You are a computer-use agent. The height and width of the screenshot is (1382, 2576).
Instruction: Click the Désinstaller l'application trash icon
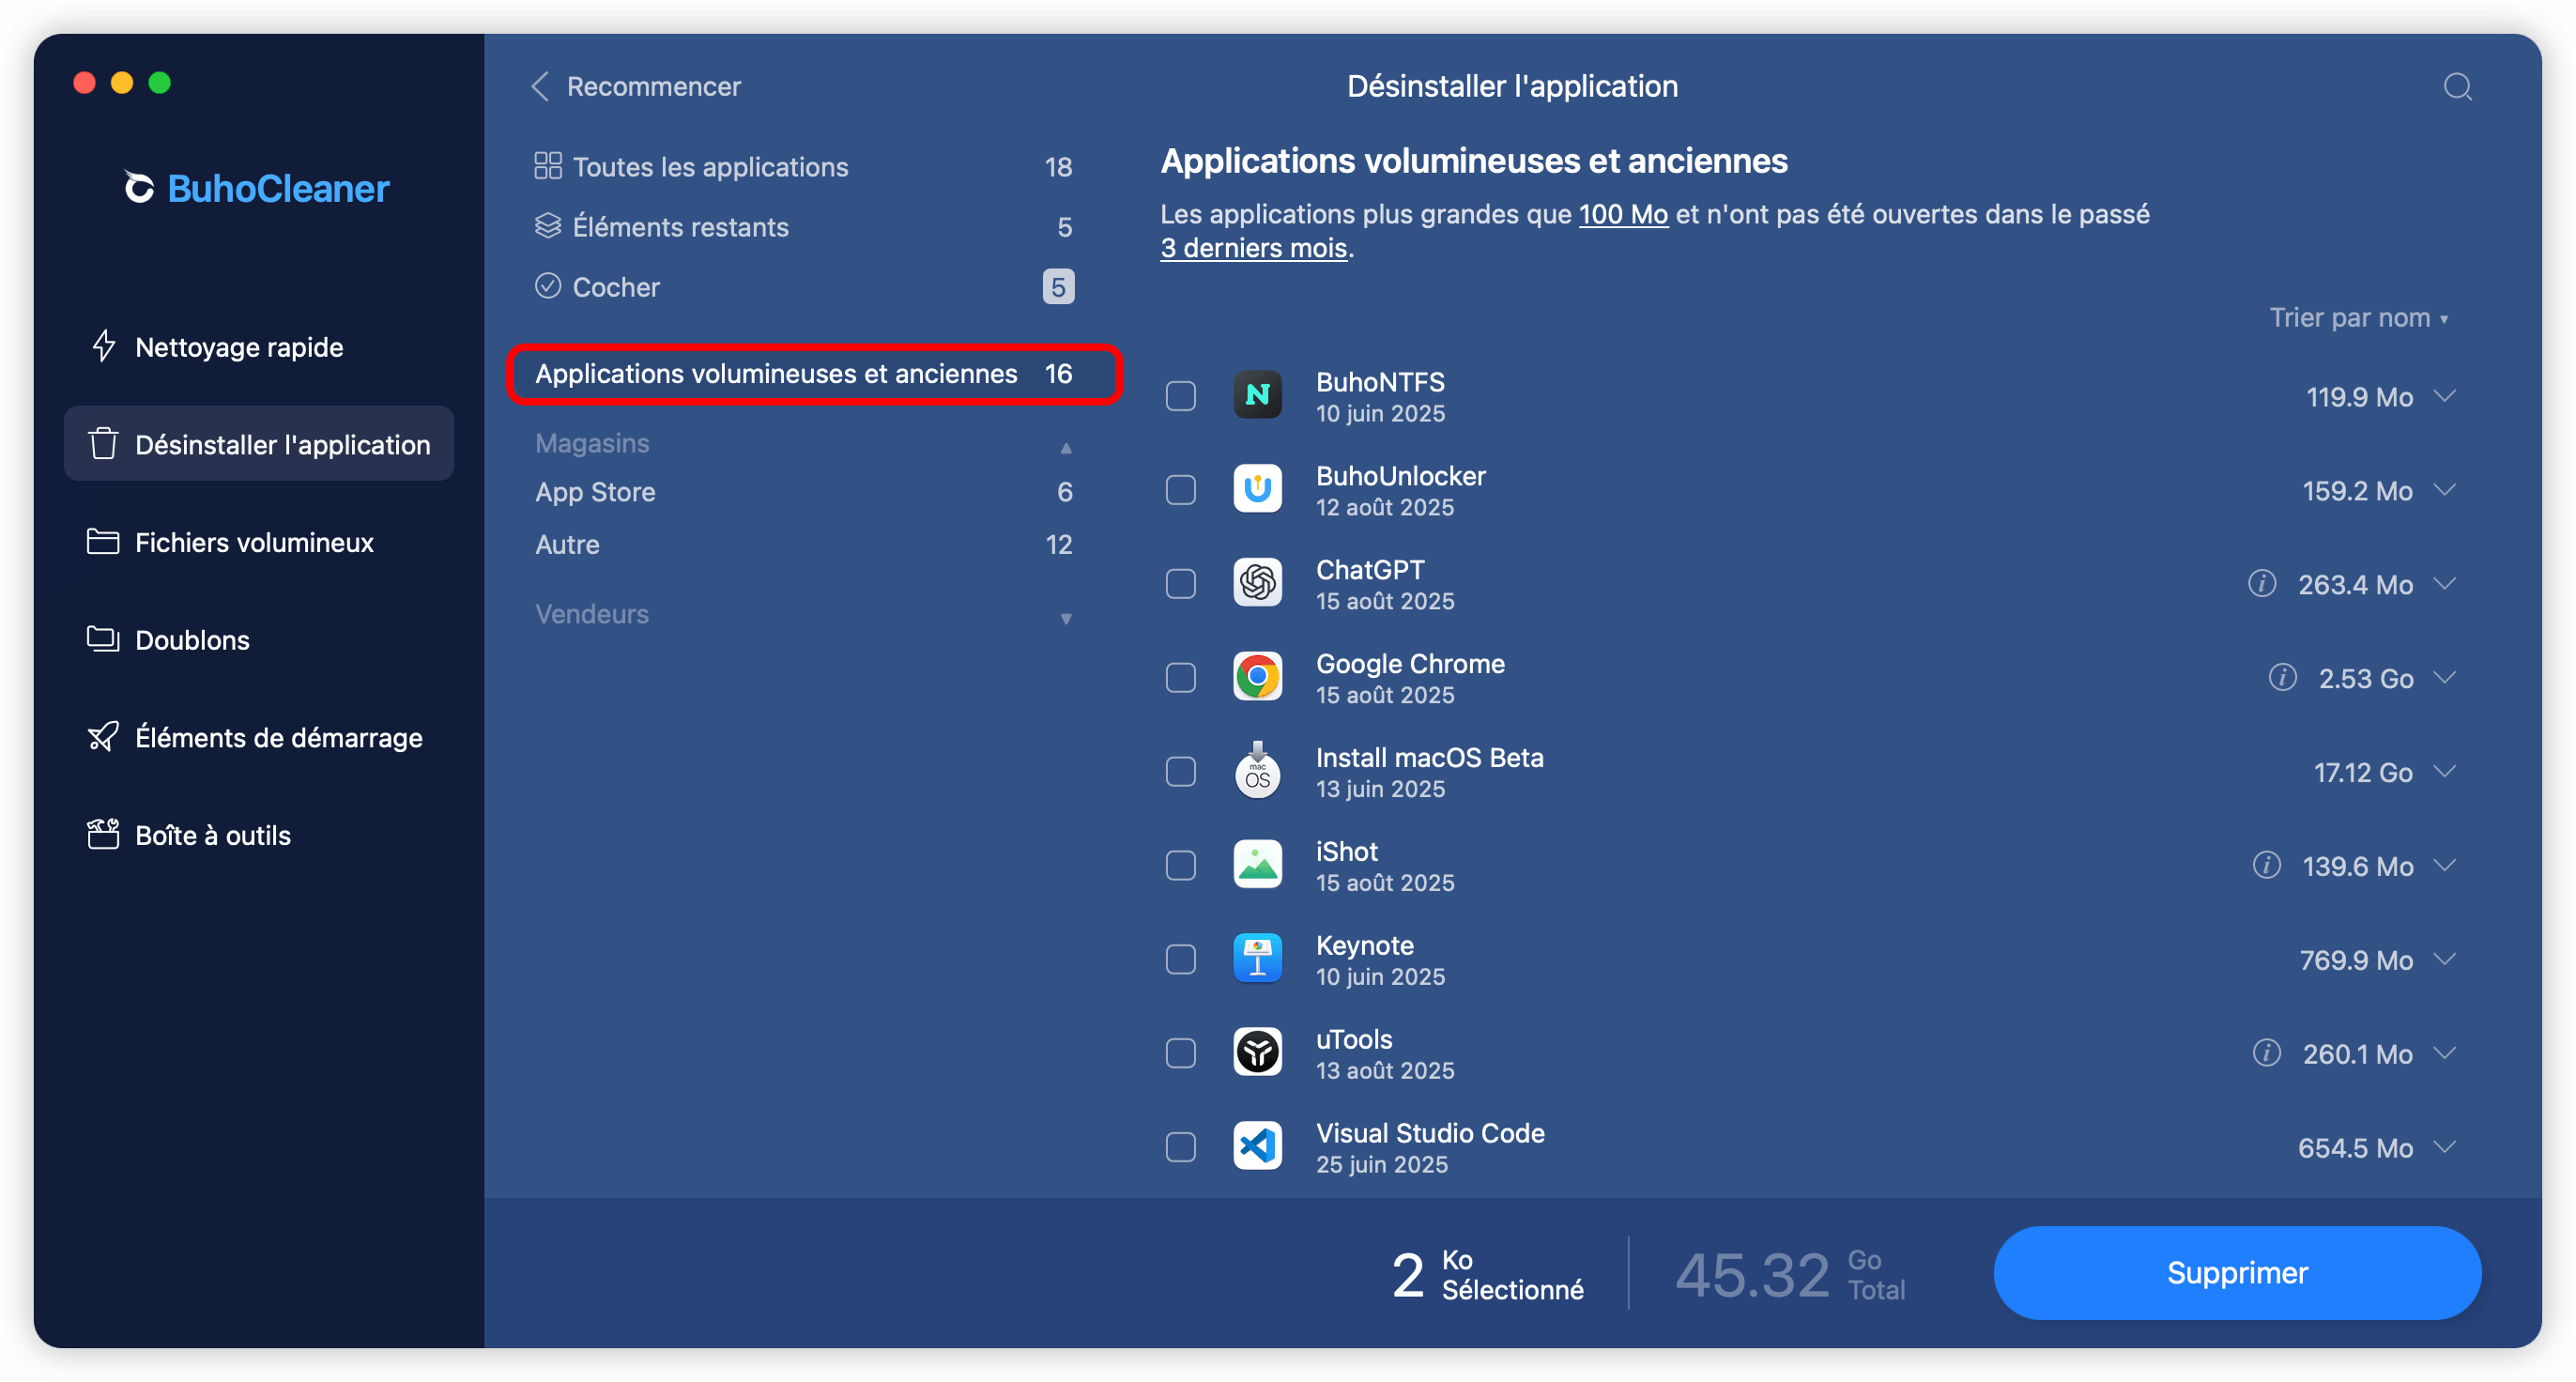tap(103, 443)
